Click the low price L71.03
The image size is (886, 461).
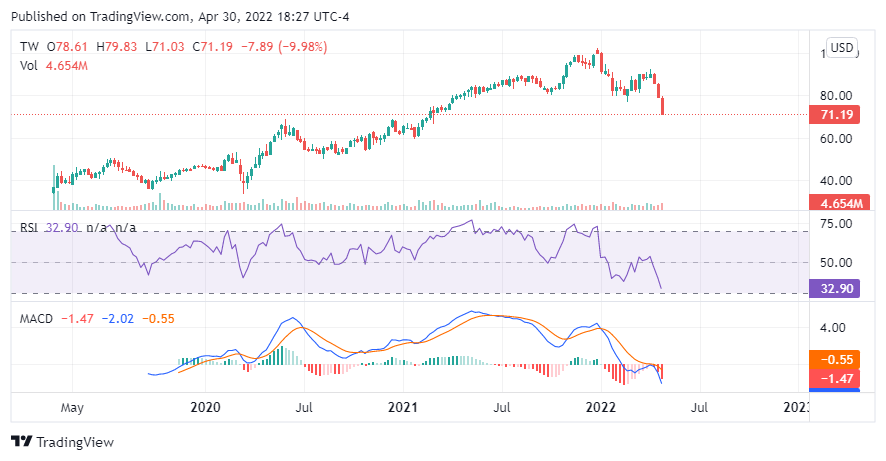point(165,47)
